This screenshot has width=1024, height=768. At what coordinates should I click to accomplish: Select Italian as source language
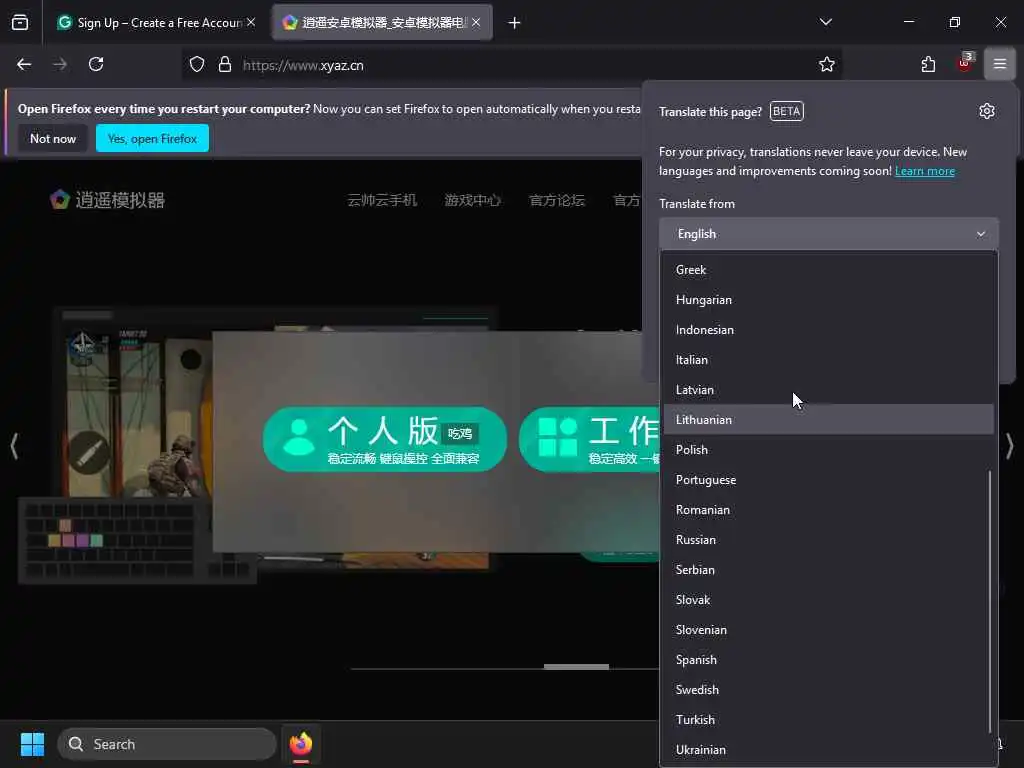[x=829, y=360]
